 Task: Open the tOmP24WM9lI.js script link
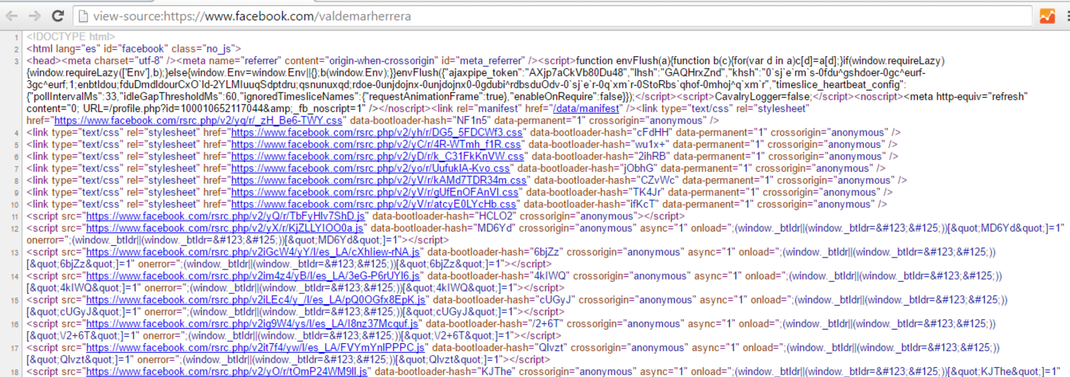click(x=227, y=372)
